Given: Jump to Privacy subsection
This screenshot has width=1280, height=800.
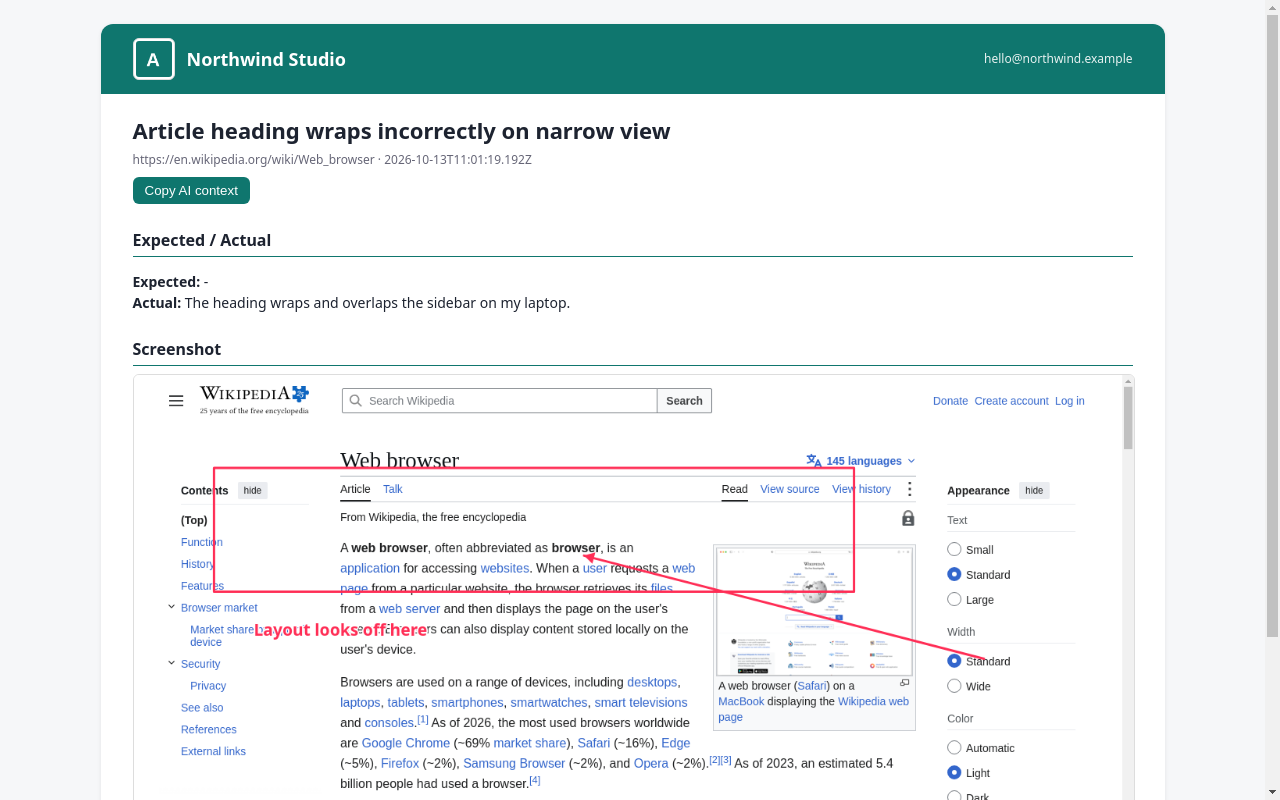Looking at the screenshot, I should pos(208,686).
